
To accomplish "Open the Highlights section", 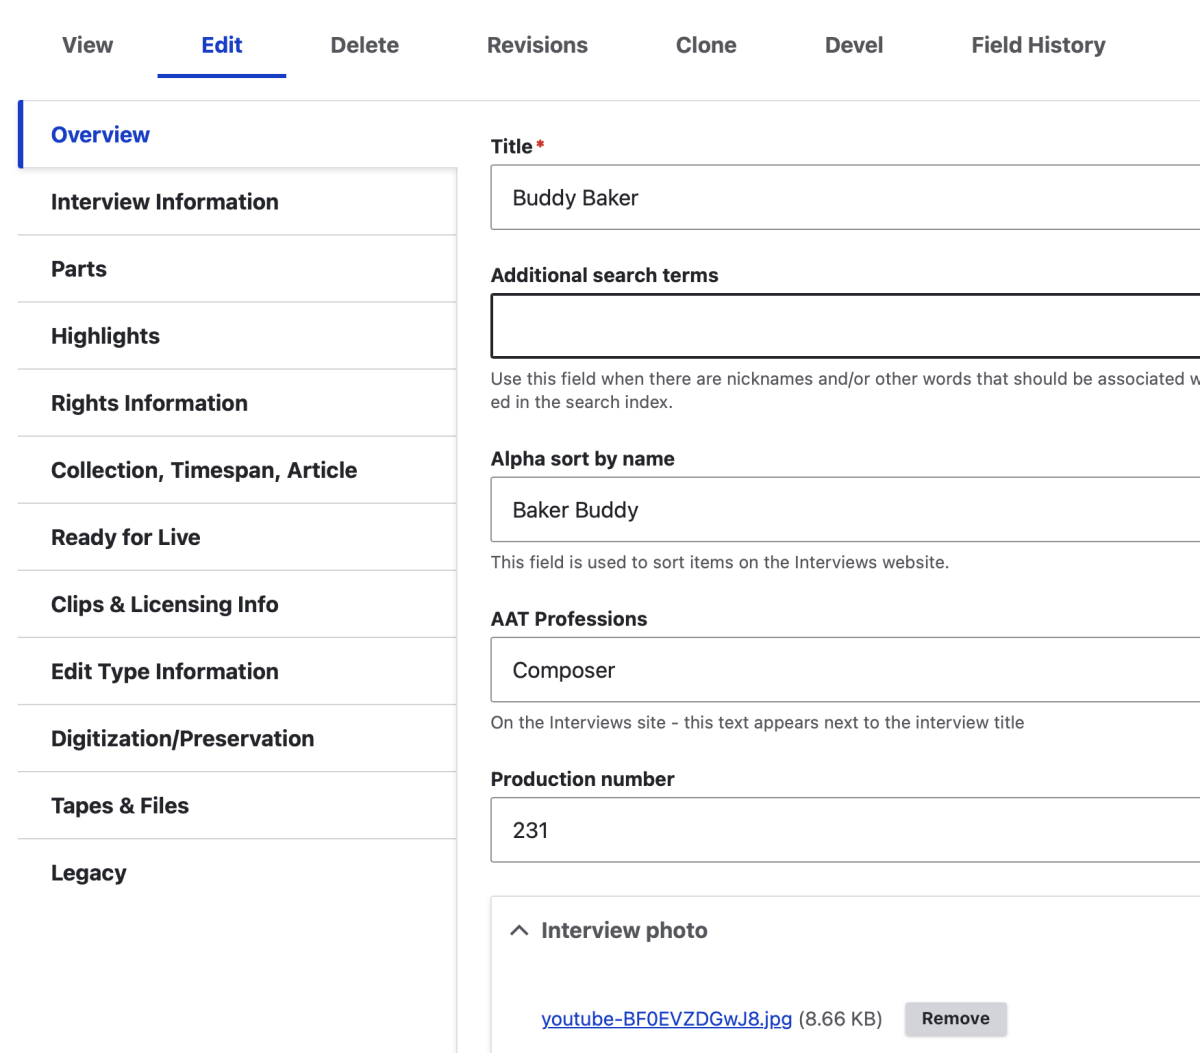I will click(x=105, y=335).
